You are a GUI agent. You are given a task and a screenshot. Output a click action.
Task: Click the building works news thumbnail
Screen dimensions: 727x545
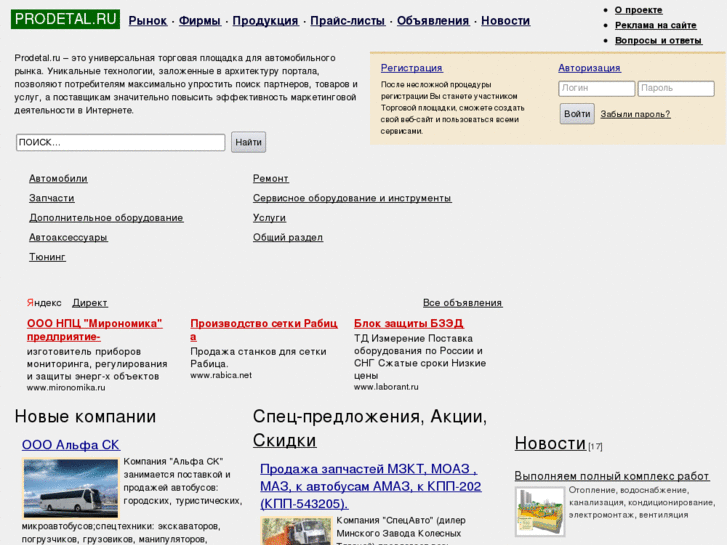(x=540, y=511)
